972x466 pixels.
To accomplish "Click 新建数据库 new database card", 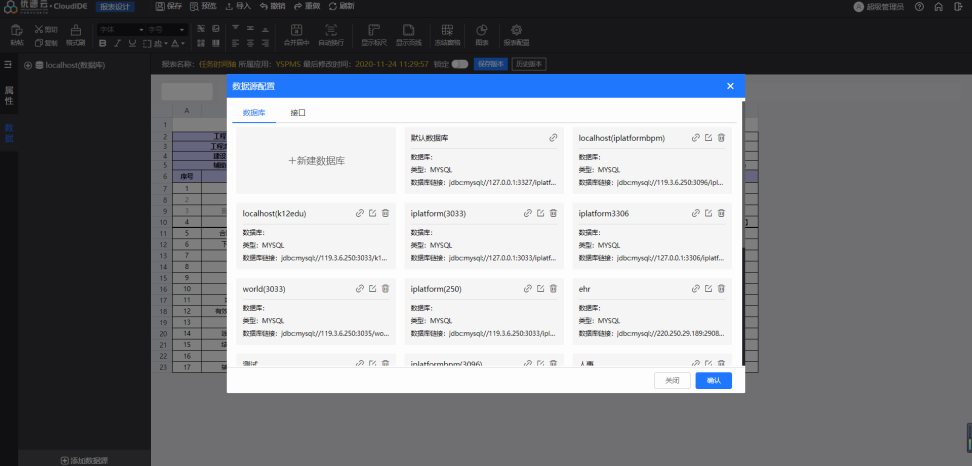I will (x=316, y=160).
